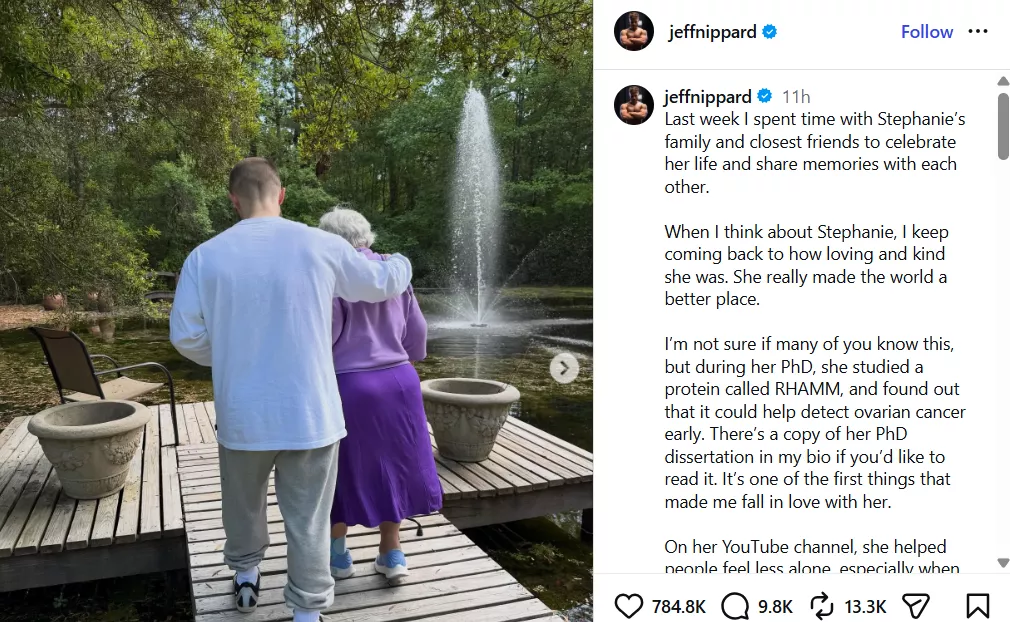Click the verified badge in the caption
This screenshot has height=622, width=1010.
click(765, 97)
